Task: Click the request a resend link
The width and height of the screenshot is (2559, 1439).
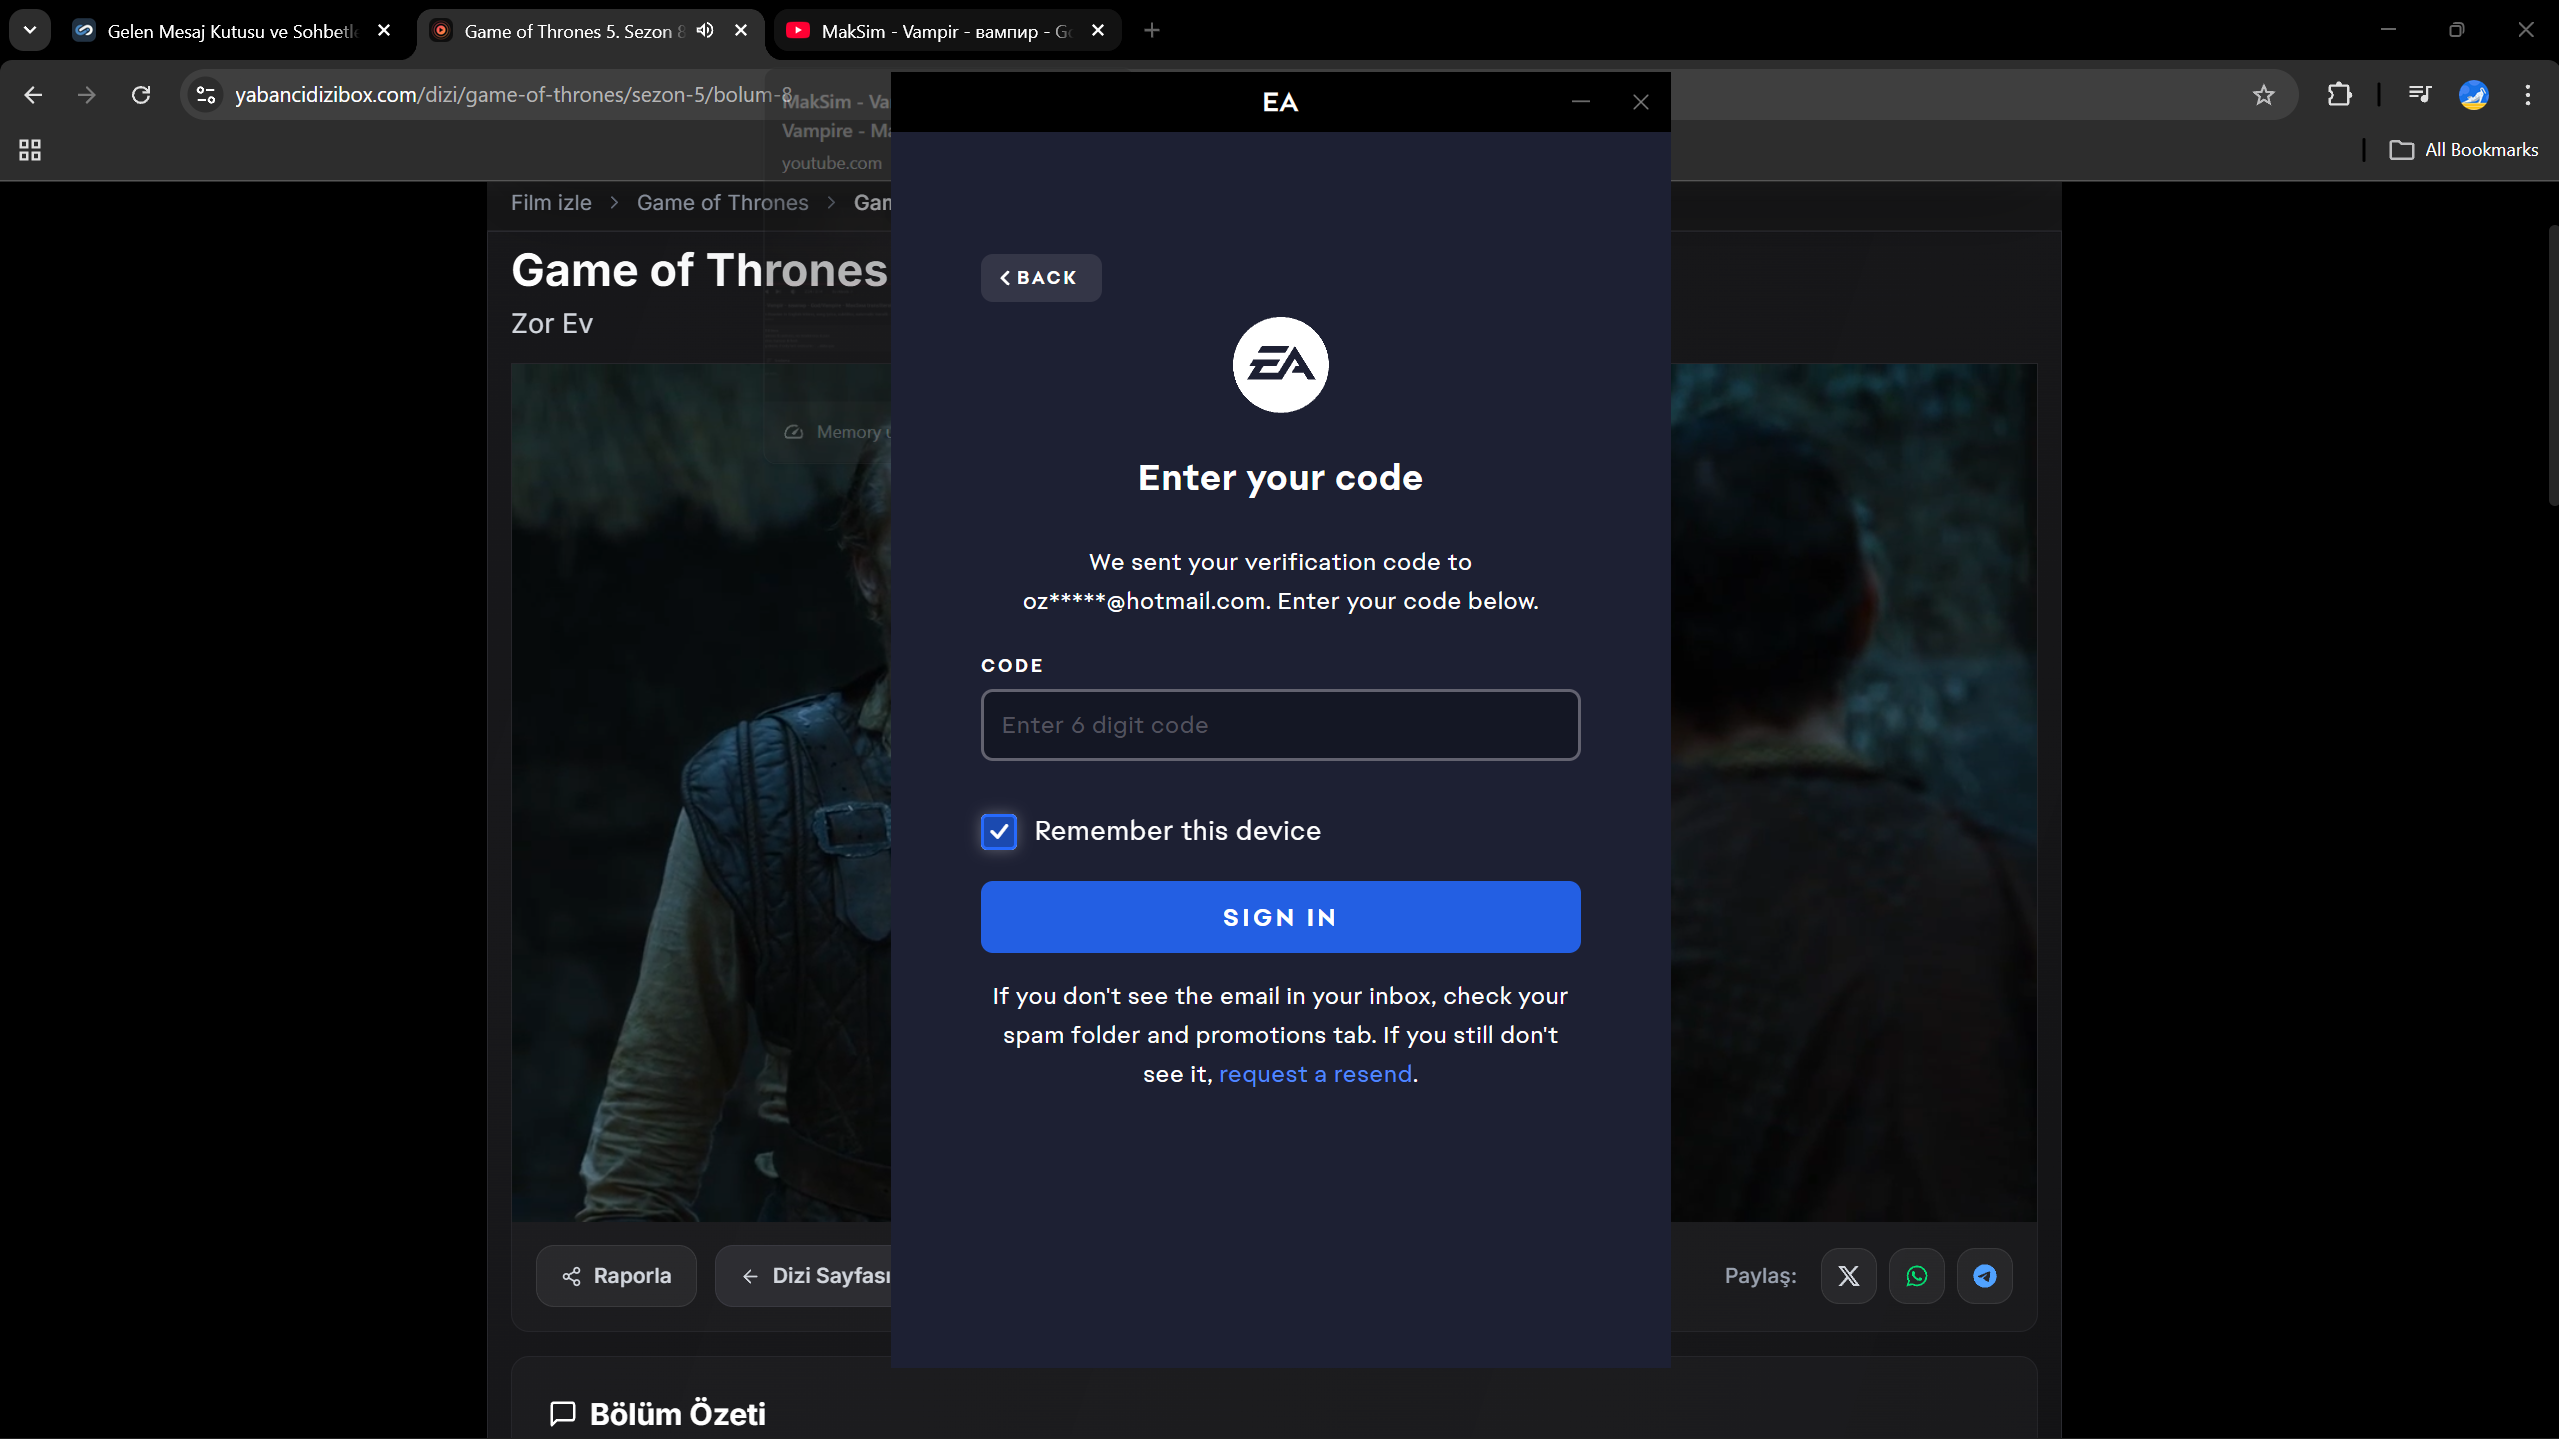Action: pos(1315,1074)
